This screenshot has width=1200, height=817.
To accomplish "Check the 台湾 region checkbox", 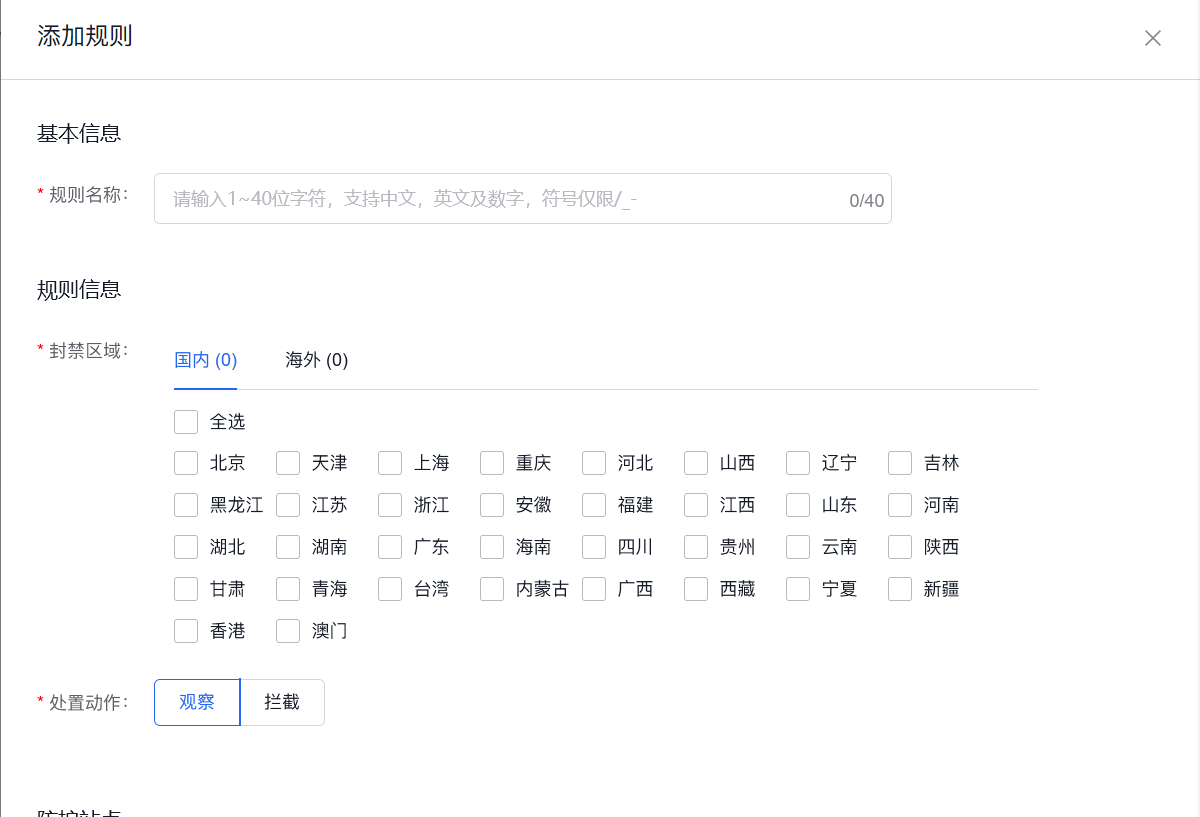I will point(390,588).
